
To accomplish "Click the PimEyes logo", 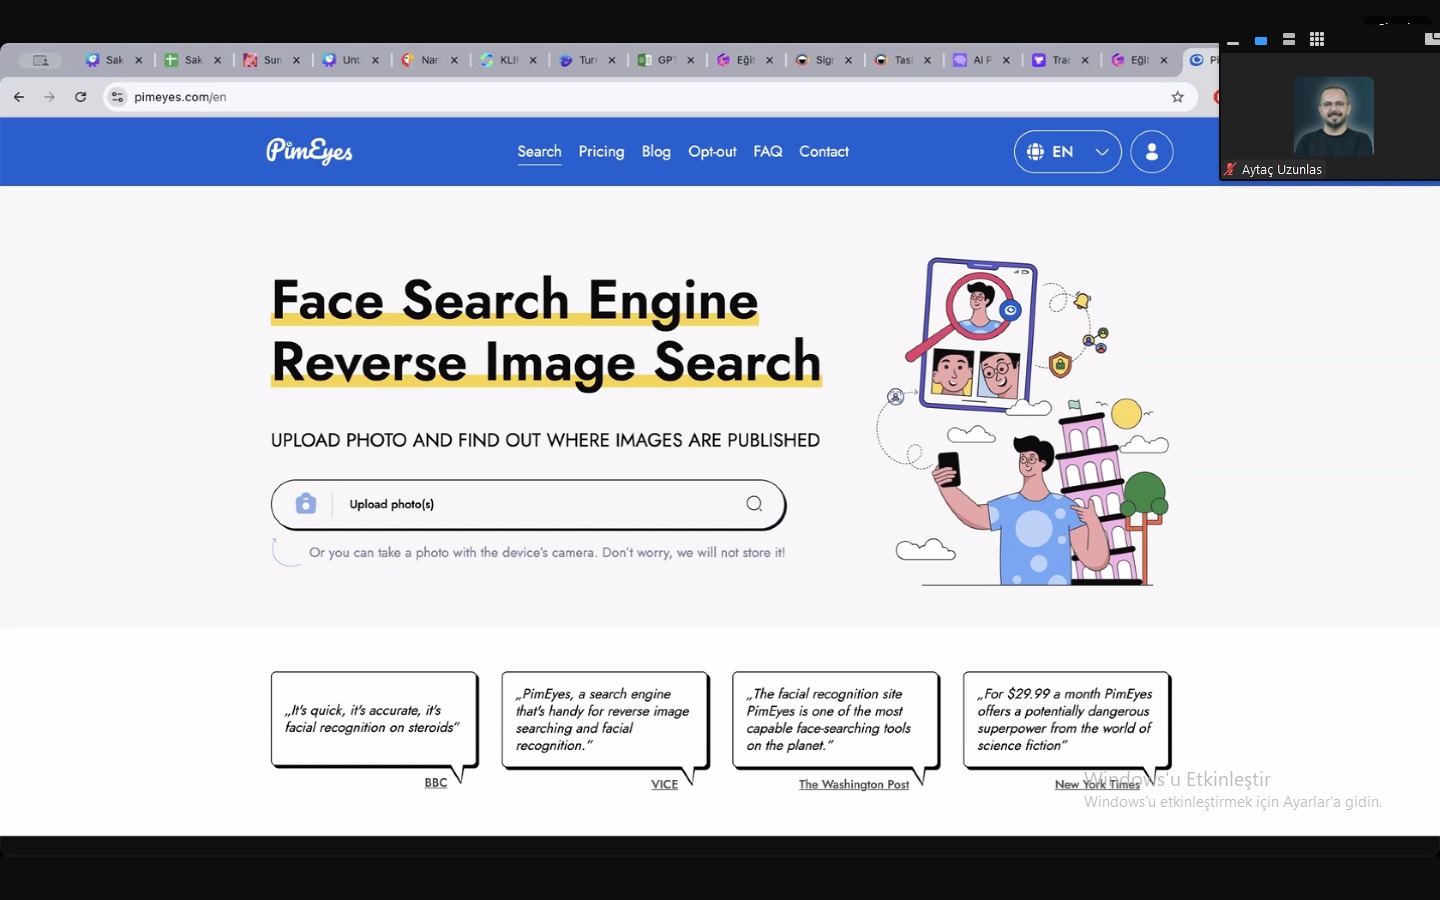I will coord(309,151).
